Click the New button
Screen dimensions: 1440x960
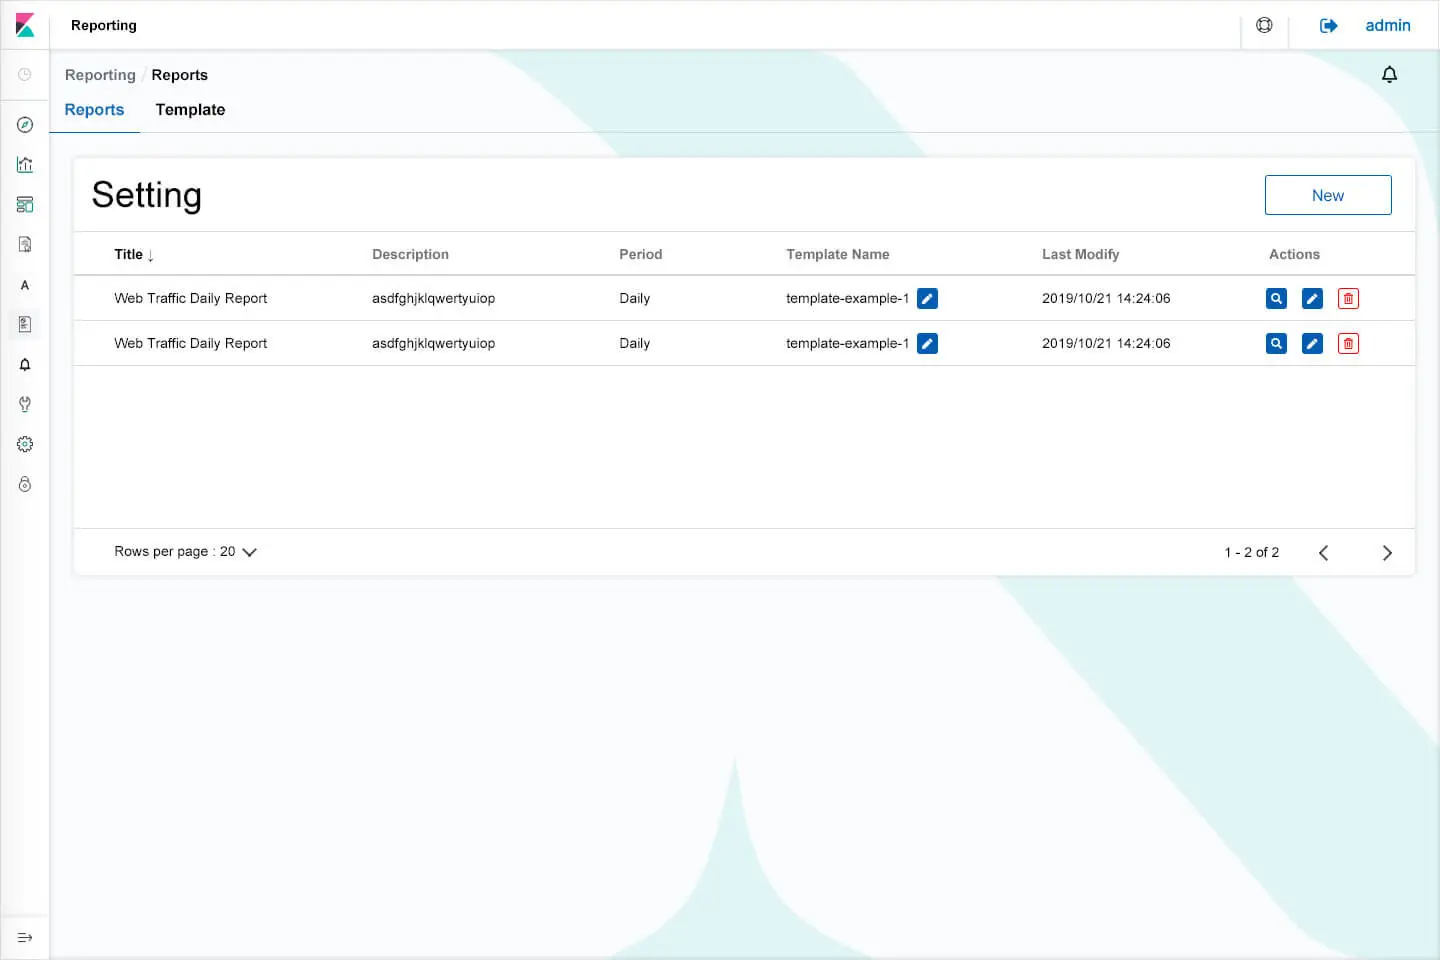pos(1328,195)
